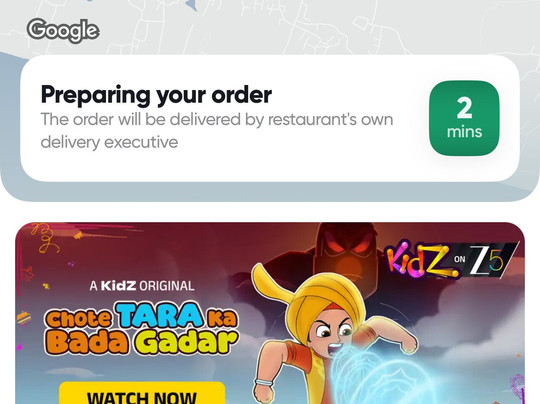The width and height of the screenshot is (540, 404).
Task: Tap the purple firework doodle on banner edge
Action: (517, 387)
